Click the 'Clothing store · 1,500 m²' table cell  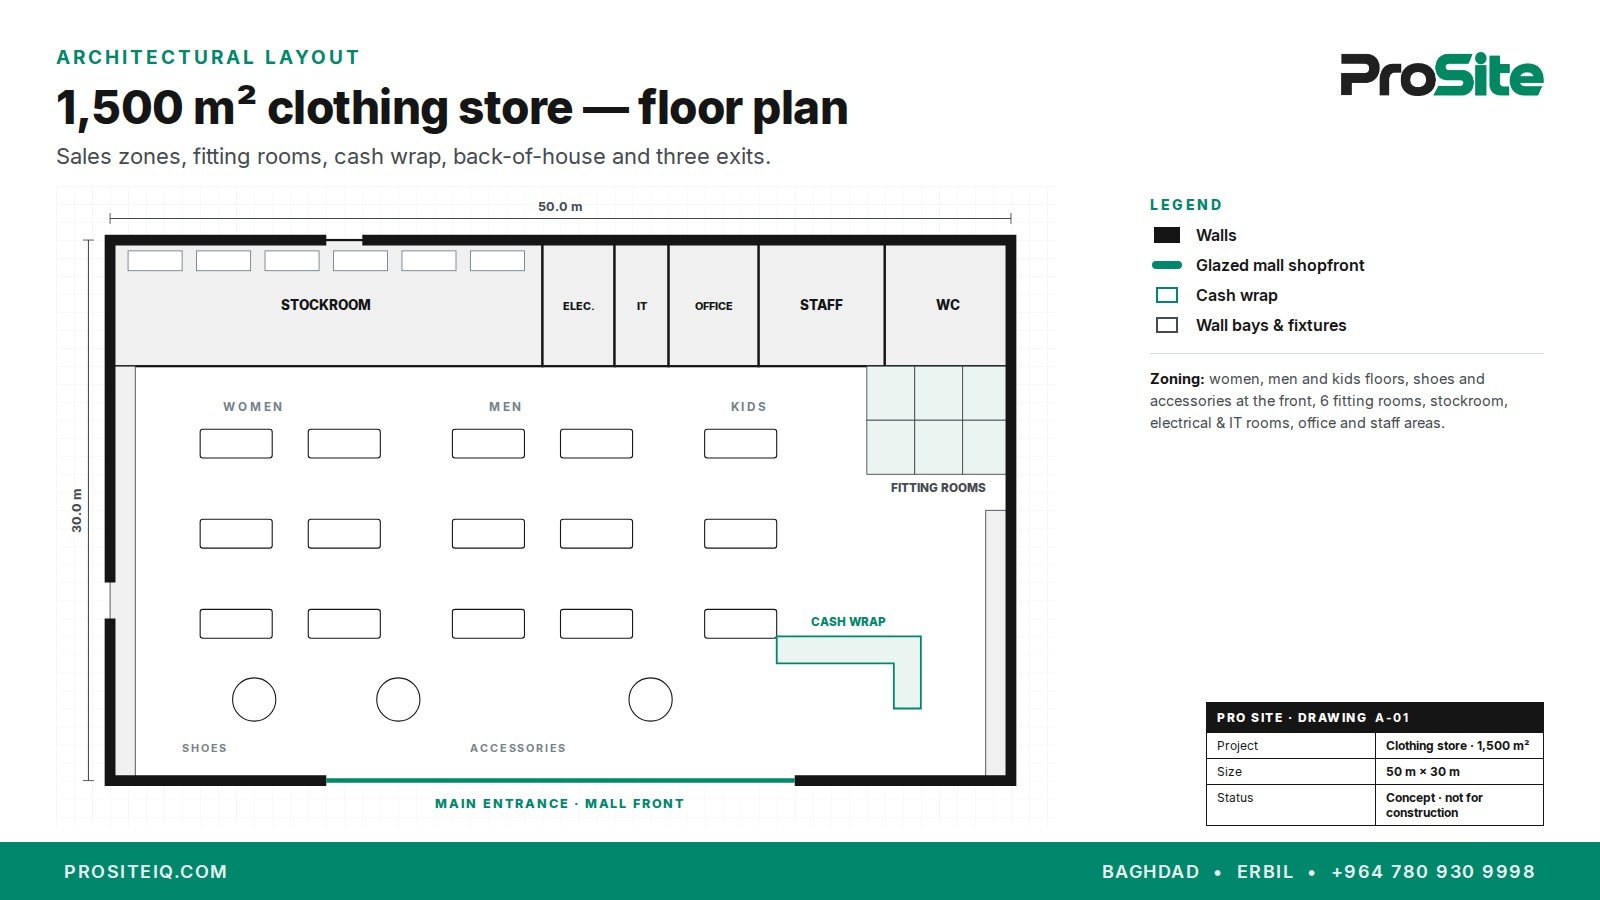pyautogui.click(x=1458, y=746)
